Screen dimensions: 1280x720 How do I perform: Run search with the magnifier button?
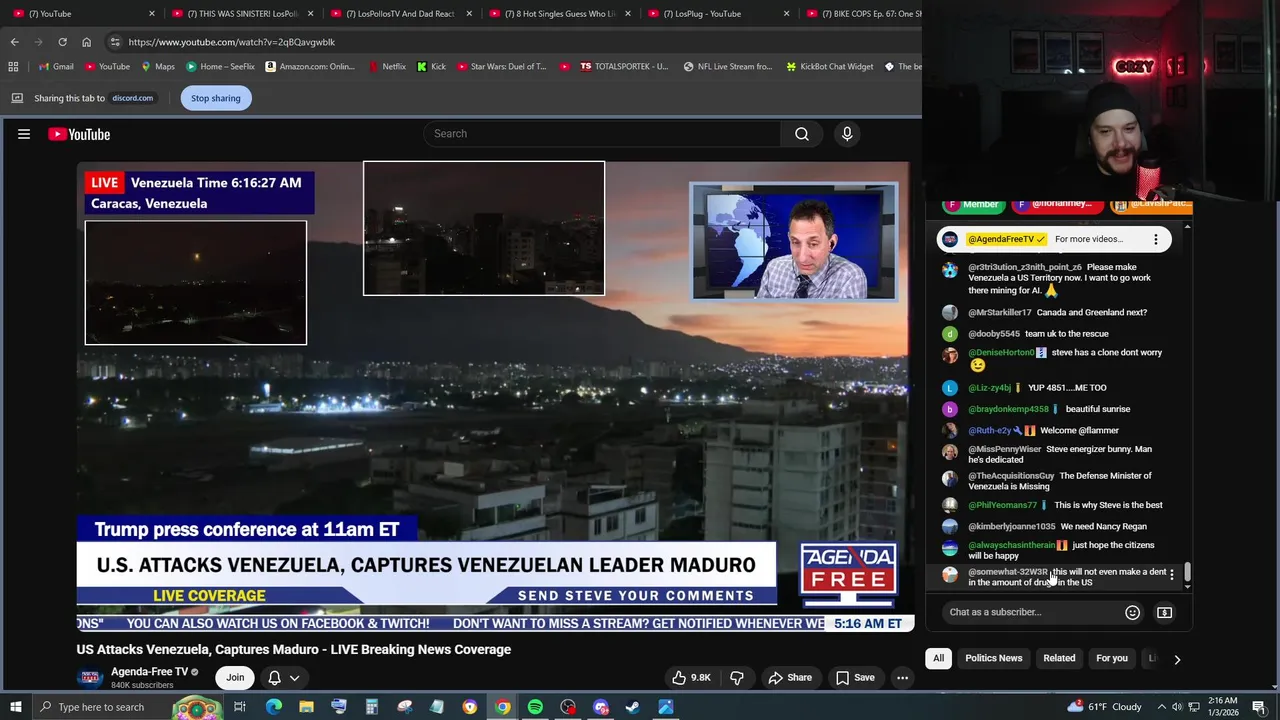pyautogui.click(x=802, y=134)
